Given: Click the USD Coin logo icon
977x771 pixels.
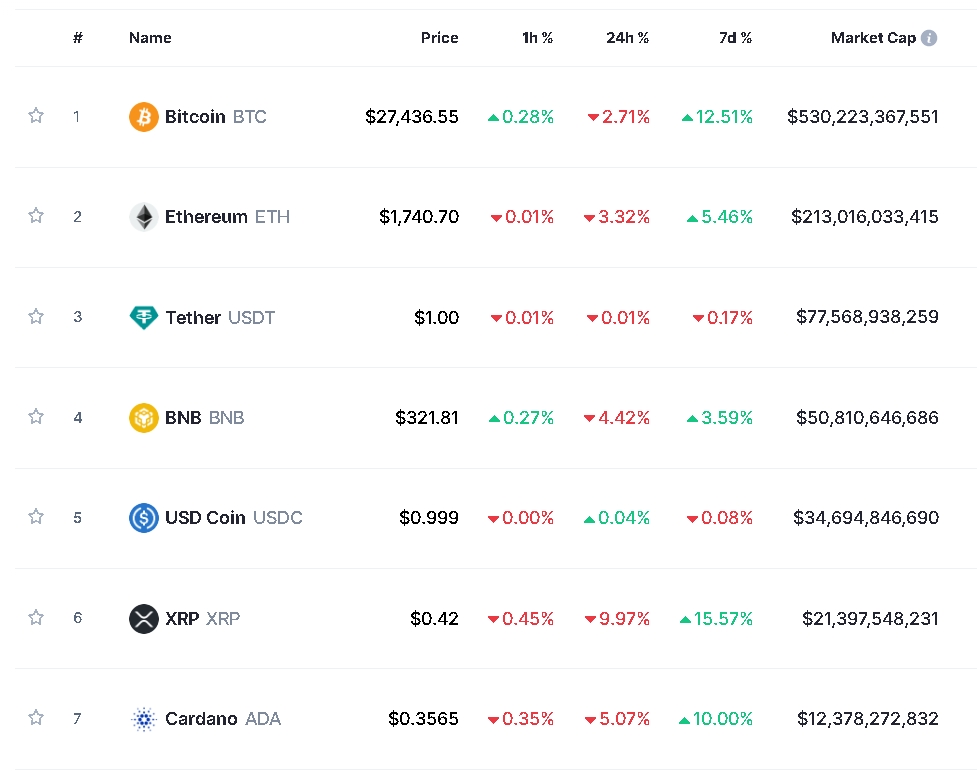Looking at the screenshot, I should pyautogui.click(x=144, y=517).
